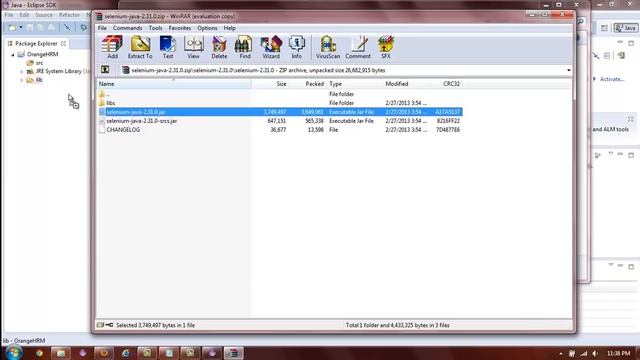The image size is (640, 360).
Task: Select selenium-java-2.31.0-srcs.jar file
Action: click(x=280, y=121)
